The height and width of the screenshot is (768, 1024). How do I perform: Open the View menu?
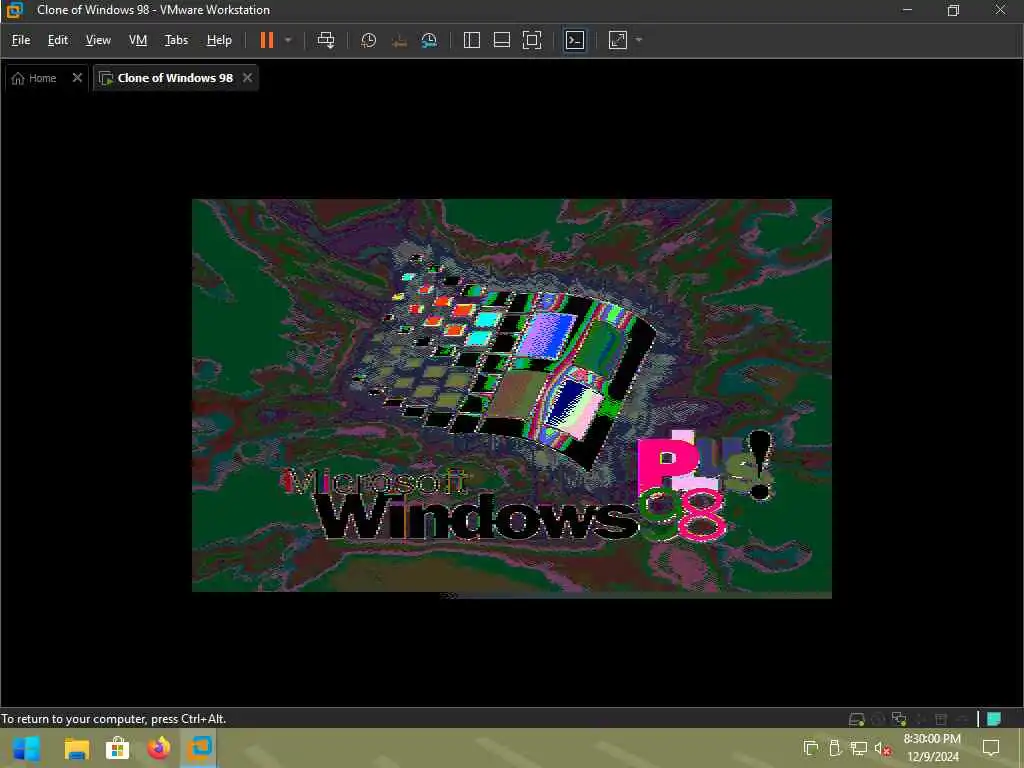(x=98, y=40)
